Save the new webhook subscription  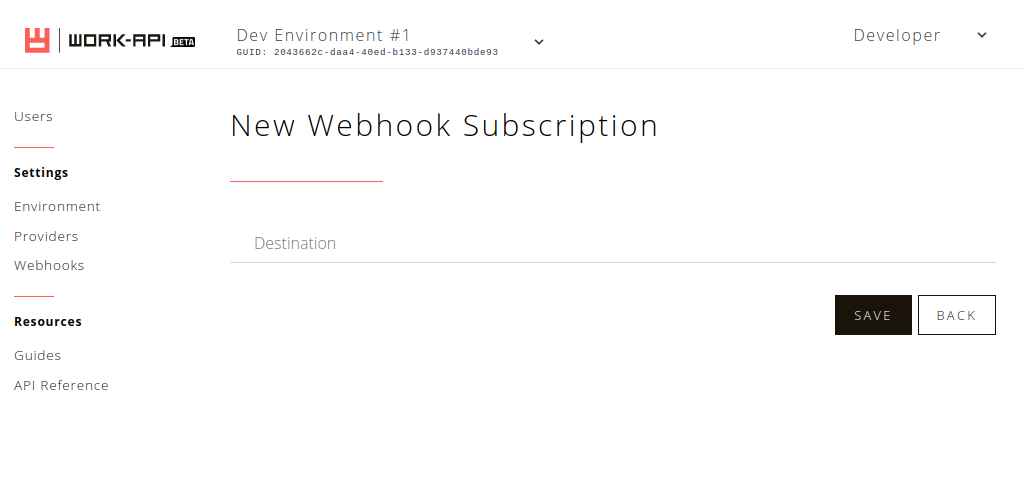873,315
